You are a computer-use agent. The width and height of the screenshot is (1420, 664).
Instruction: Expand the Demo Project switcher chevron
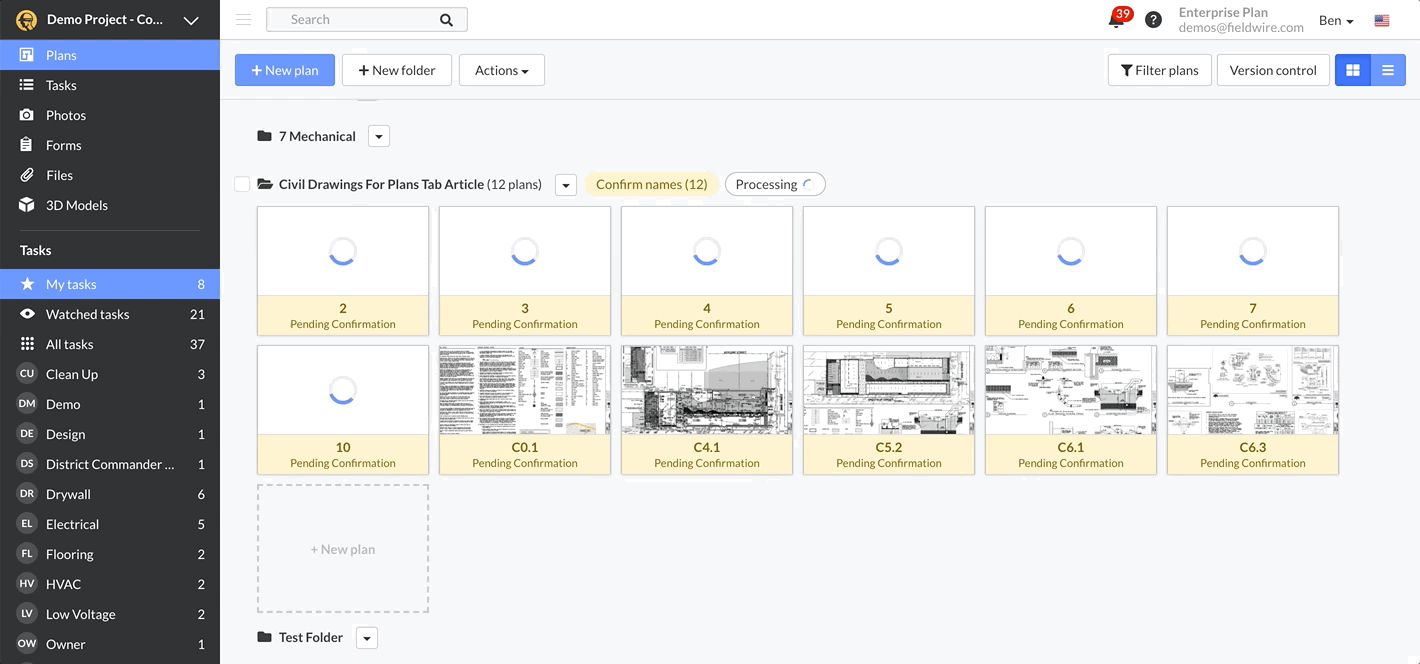(190, 19)
